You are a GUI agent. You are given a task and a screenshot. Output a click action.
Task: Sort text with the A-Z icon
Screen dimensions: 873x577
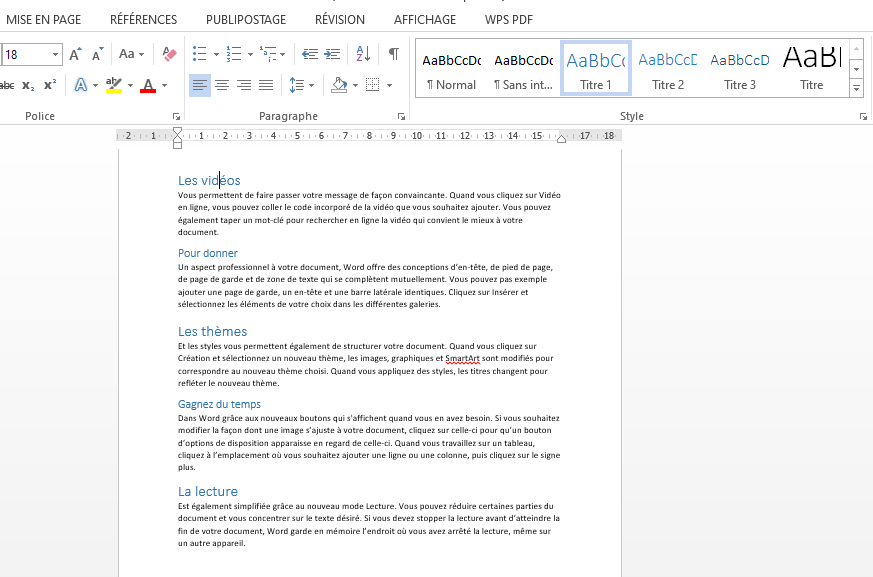tap(363, 54)
